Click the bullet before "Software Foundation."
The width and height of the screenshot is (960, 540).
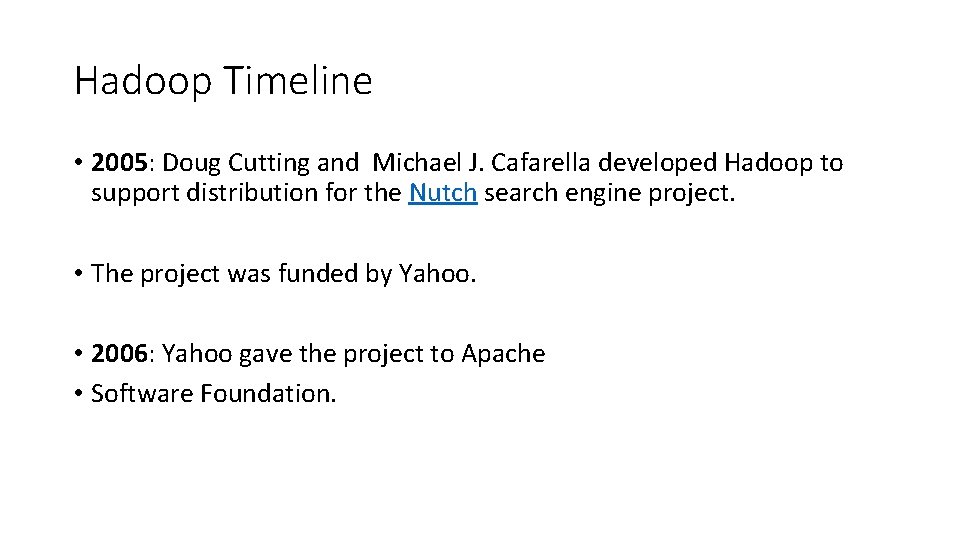pos(78,394)
